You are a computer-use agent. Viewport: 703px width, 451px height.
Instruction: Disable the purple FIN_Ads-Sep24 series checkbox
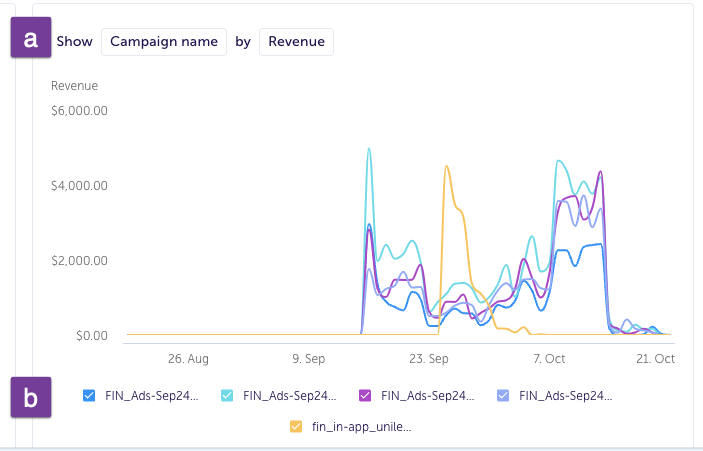pyautogui.click(x=366, y=395)
